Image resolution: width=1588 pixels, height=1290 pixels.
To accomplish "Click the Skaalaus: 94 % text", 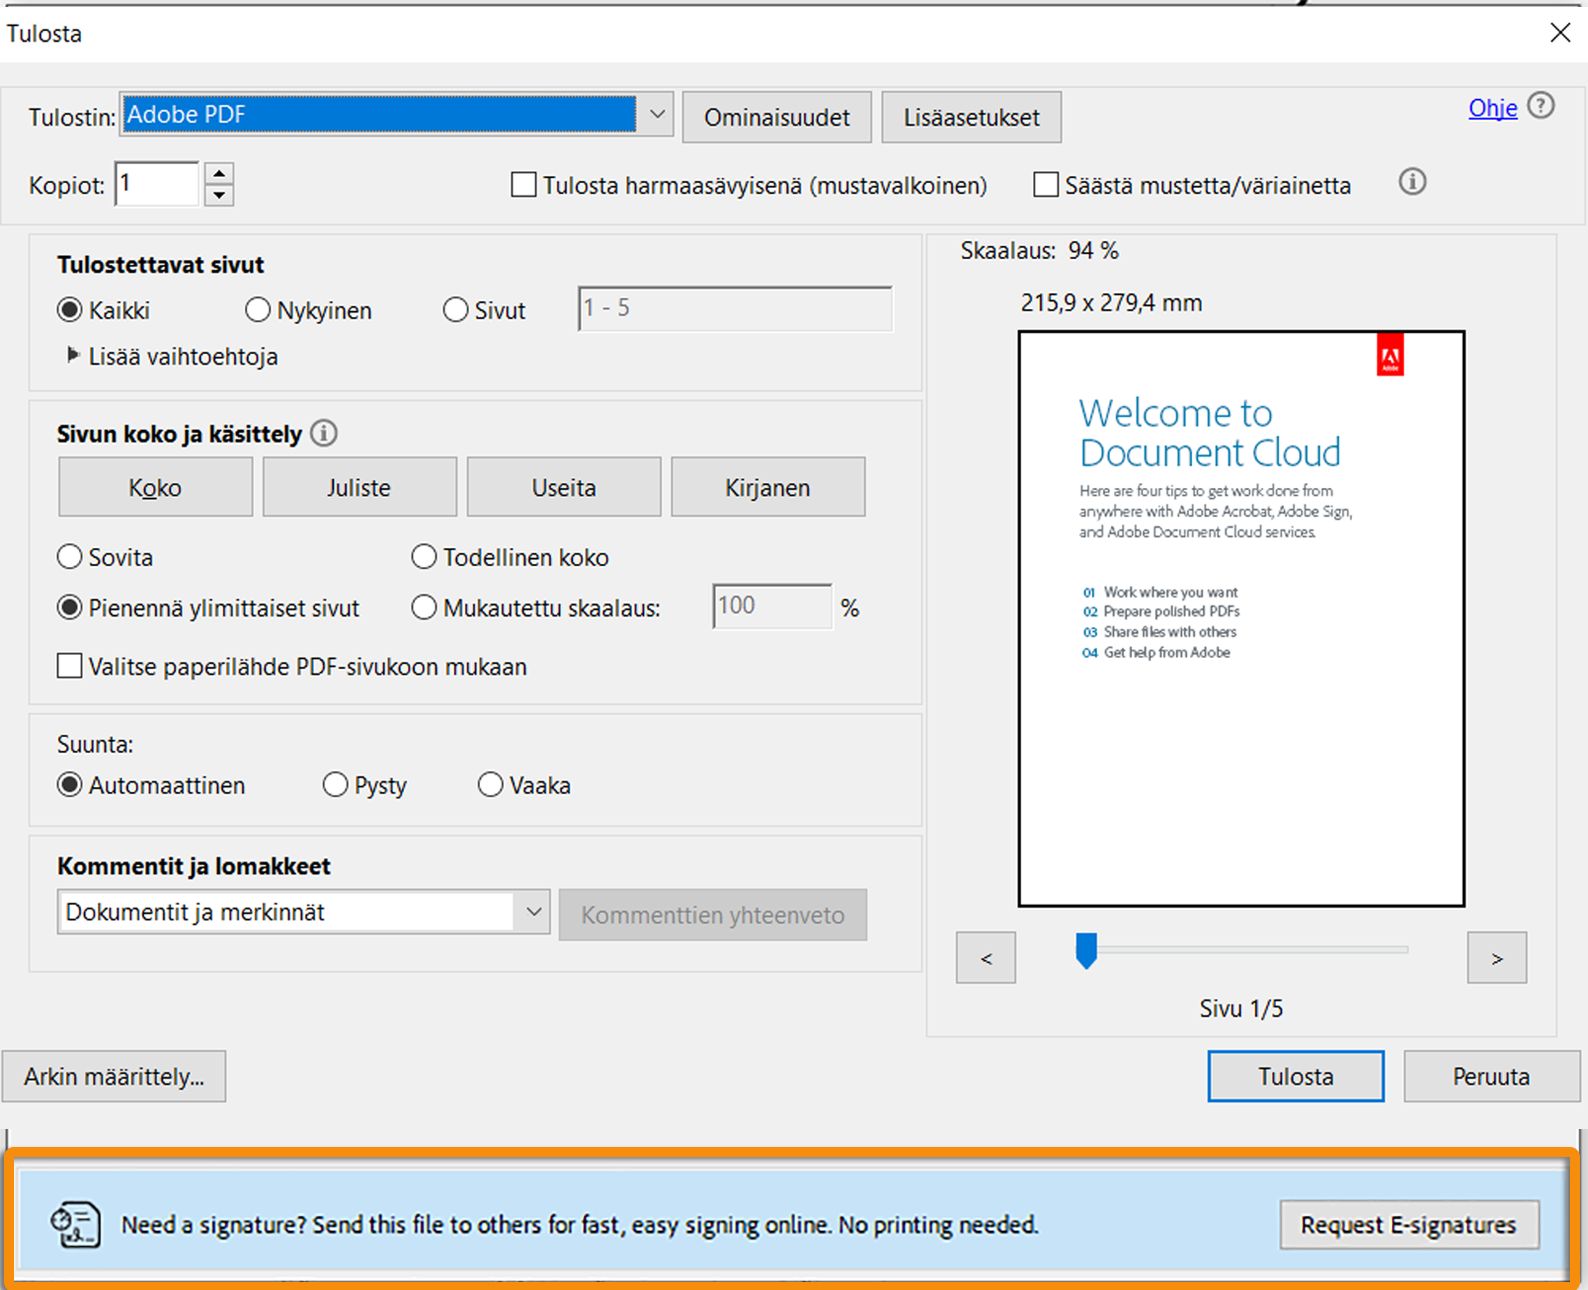I will (1039, 251).
